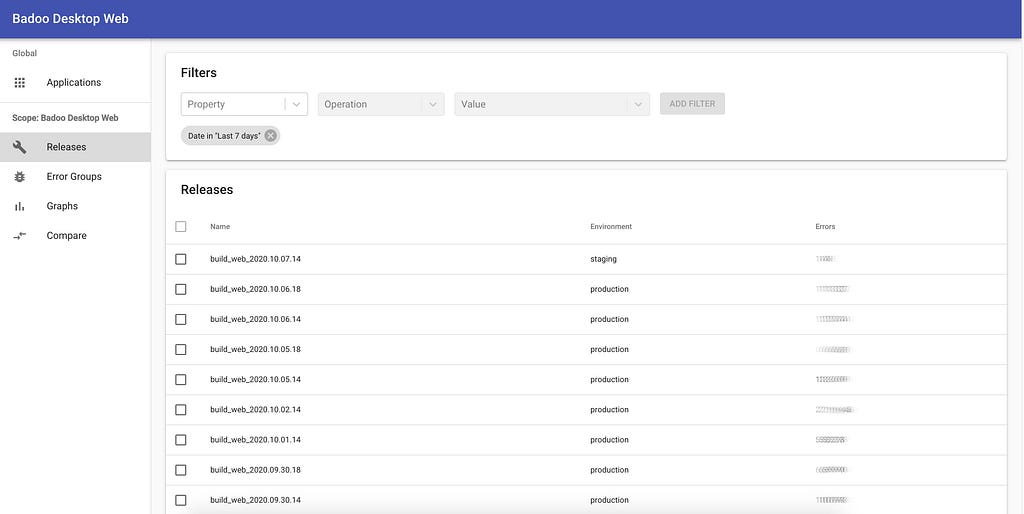This screenshot has width=1024, height=514.
Task: Open the Value dropdown
Action: [552, 104]
